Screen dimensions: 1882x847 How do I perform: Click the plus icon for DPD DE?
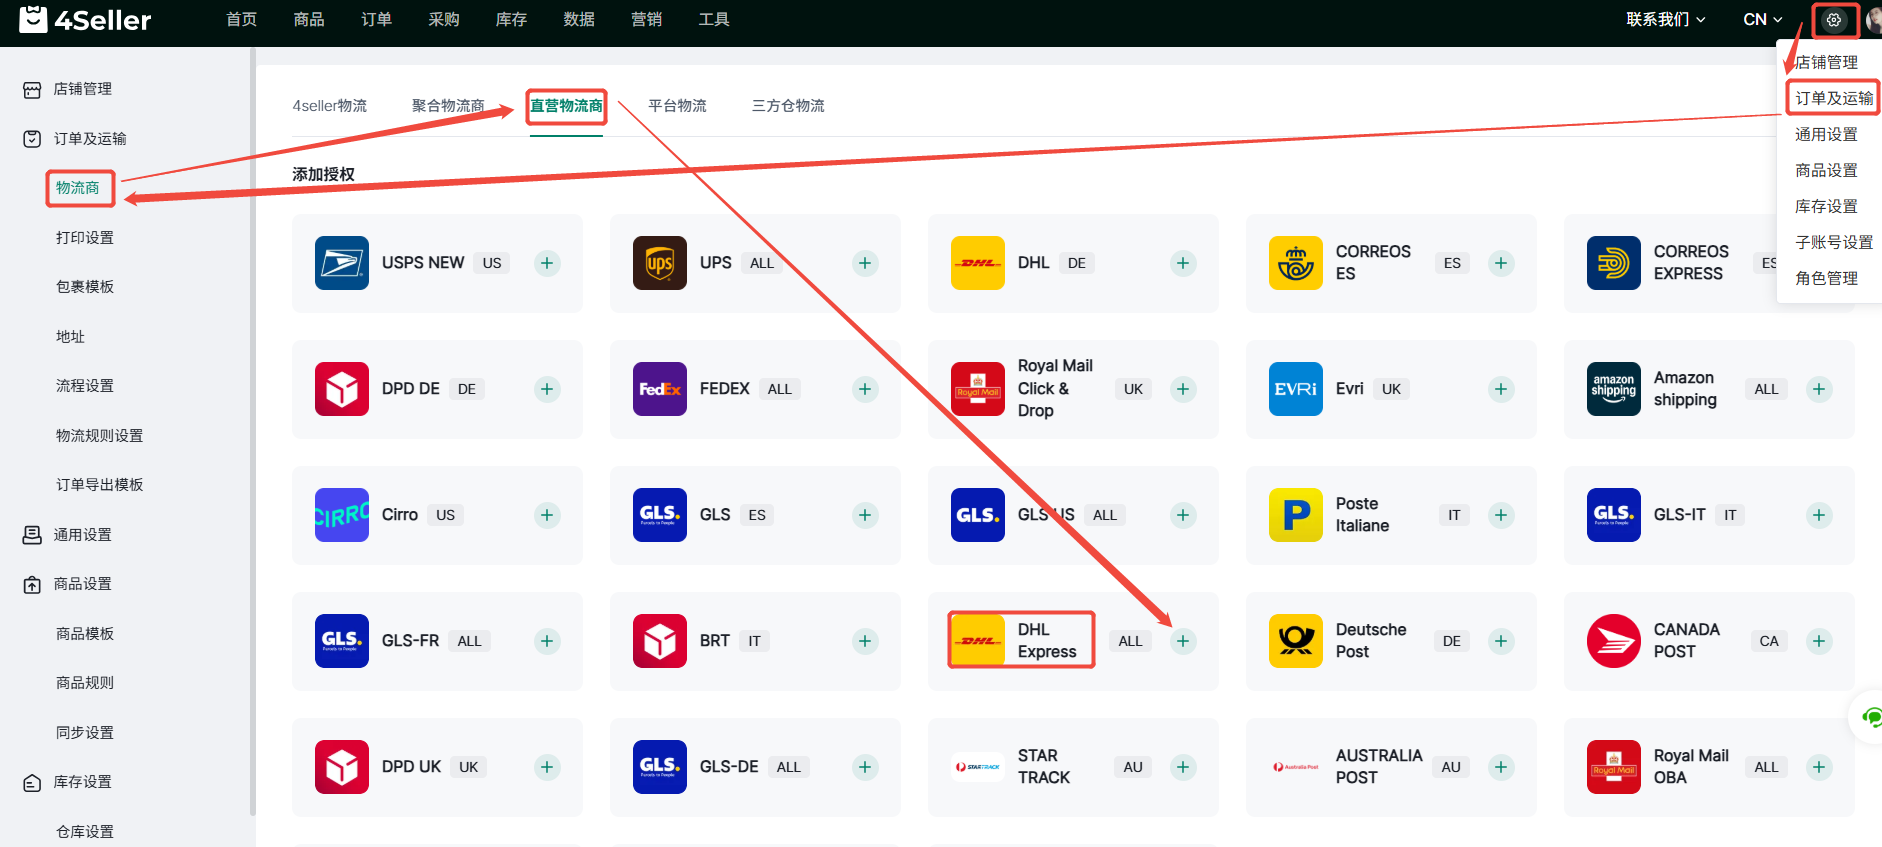(x=547, y=389)
